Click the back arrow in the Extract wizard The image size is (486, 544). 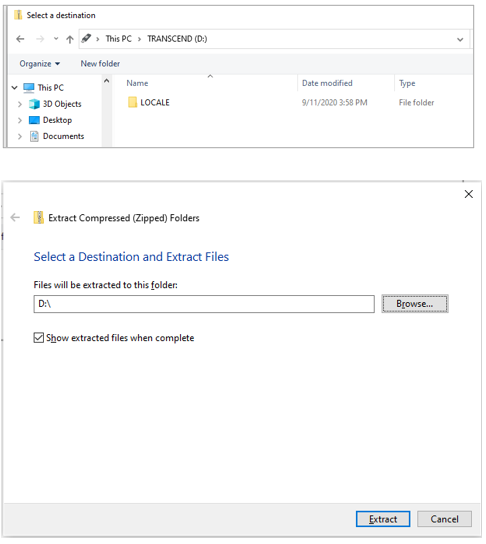(x=15, y=218)
